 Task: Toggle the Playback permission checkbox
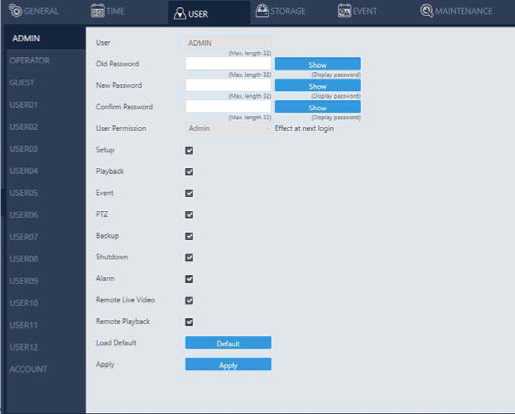click(x=189, y=172)
